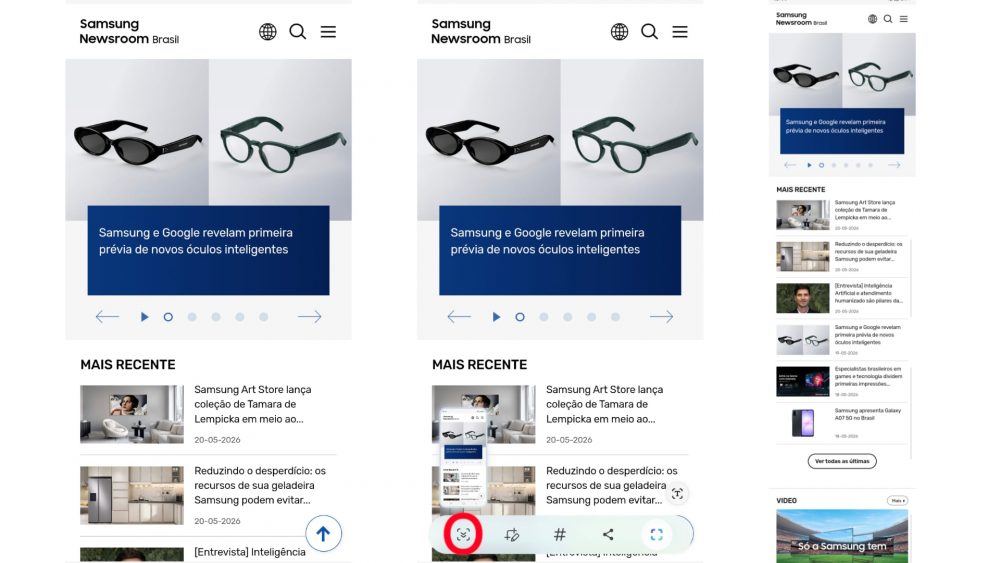
Task: Click the Art Store living-room thumbnail in left screen
Action: click(x=132, y=414)
